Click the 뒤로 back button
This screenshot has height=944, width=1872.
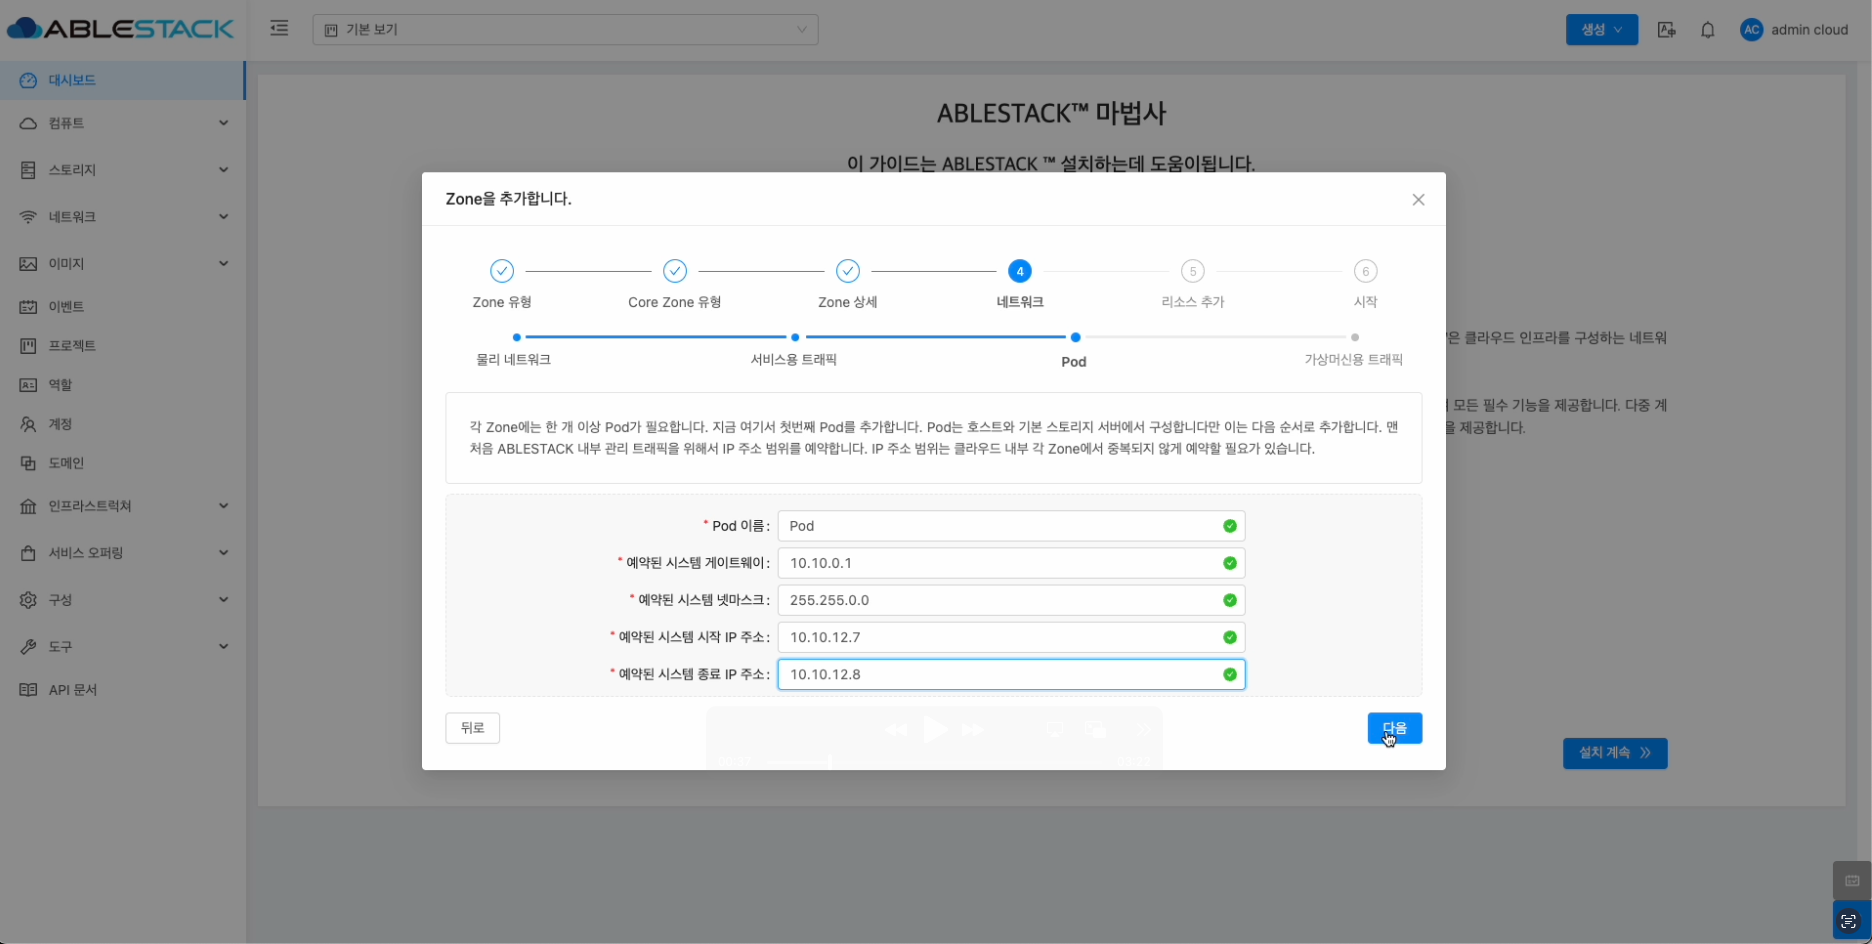[472, 728]
